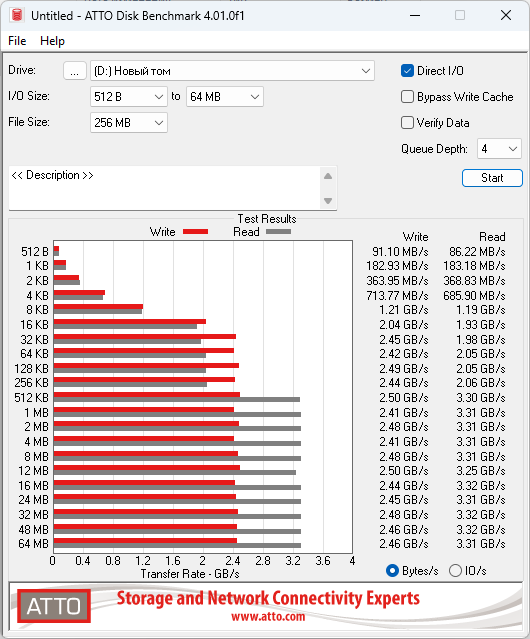Open the Help menu

coord(52,41)
